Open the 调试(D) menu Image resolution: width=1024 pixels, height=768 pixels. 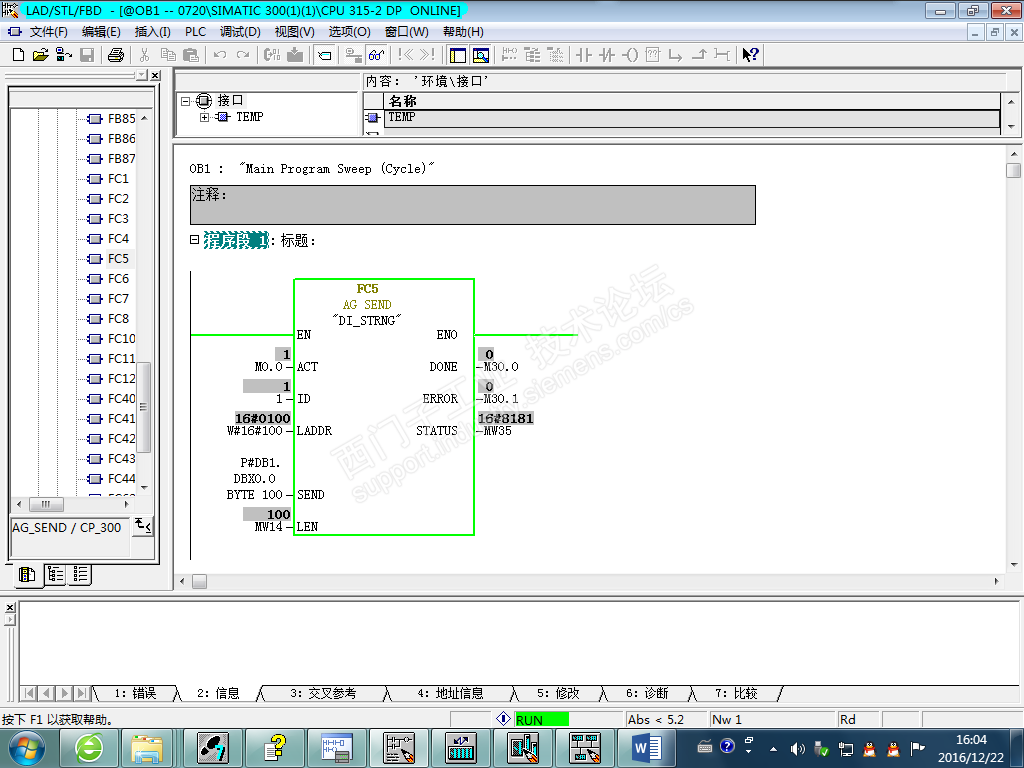point(240,31)
